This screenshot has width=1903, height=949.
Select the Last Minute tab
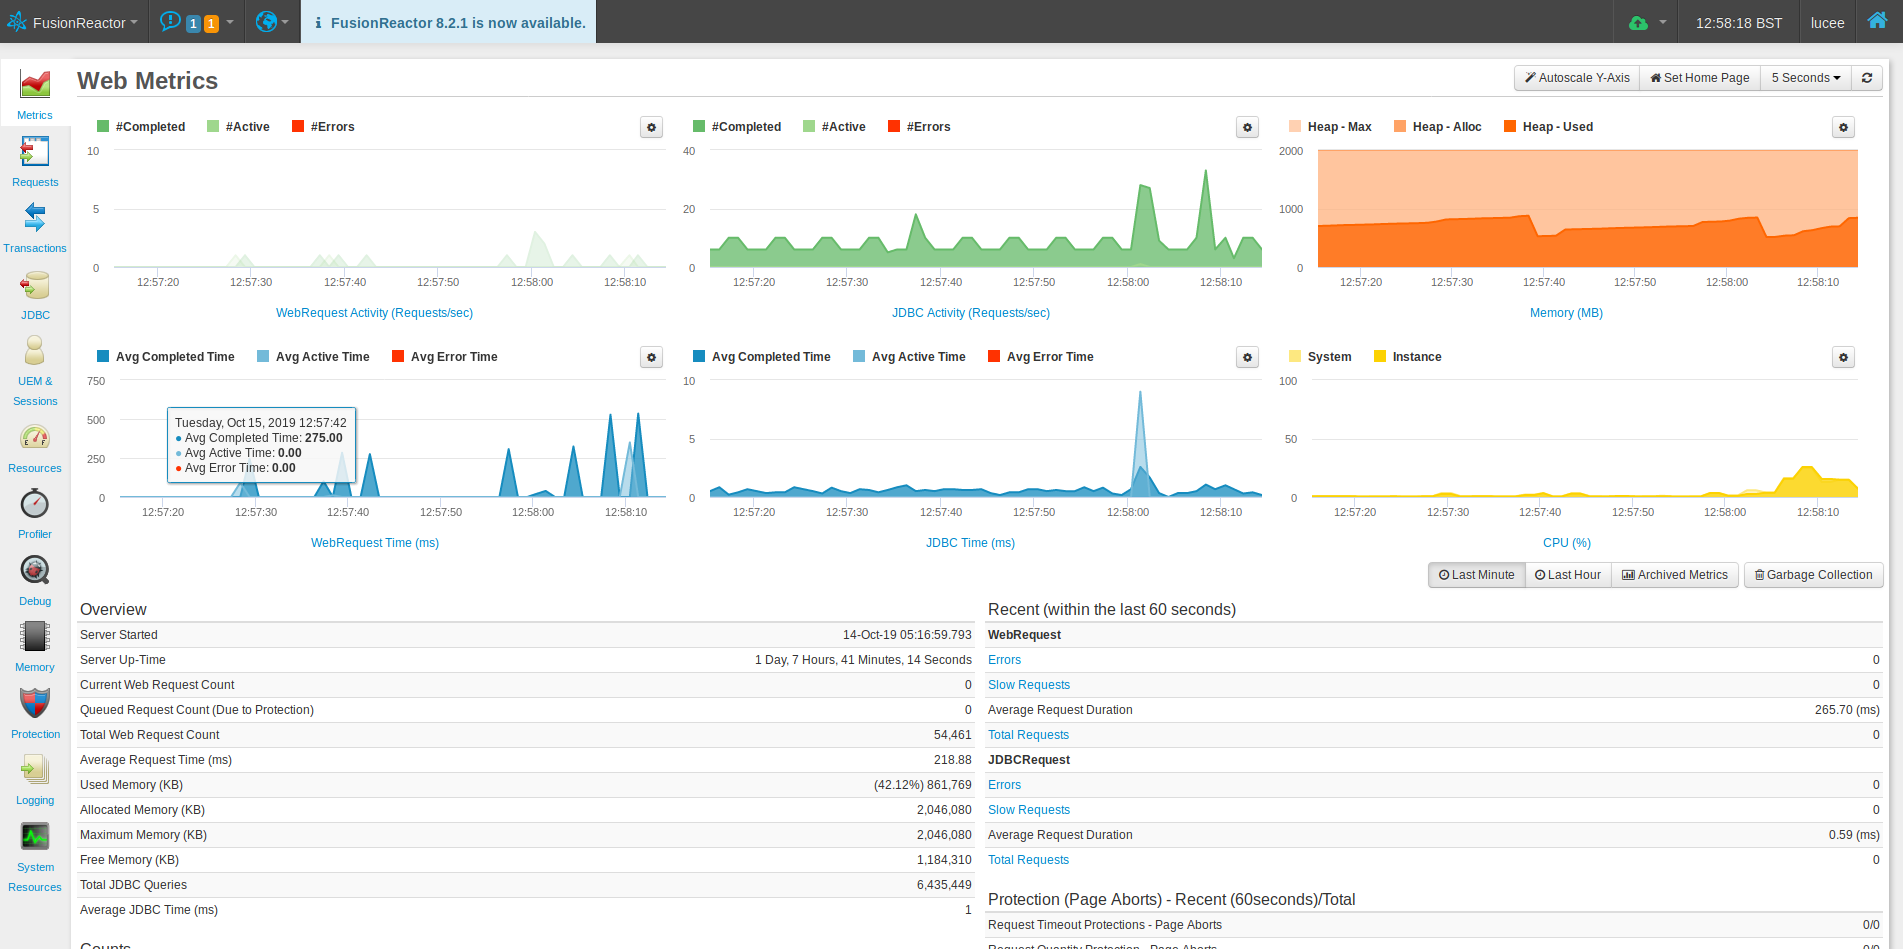point(1477,575)
